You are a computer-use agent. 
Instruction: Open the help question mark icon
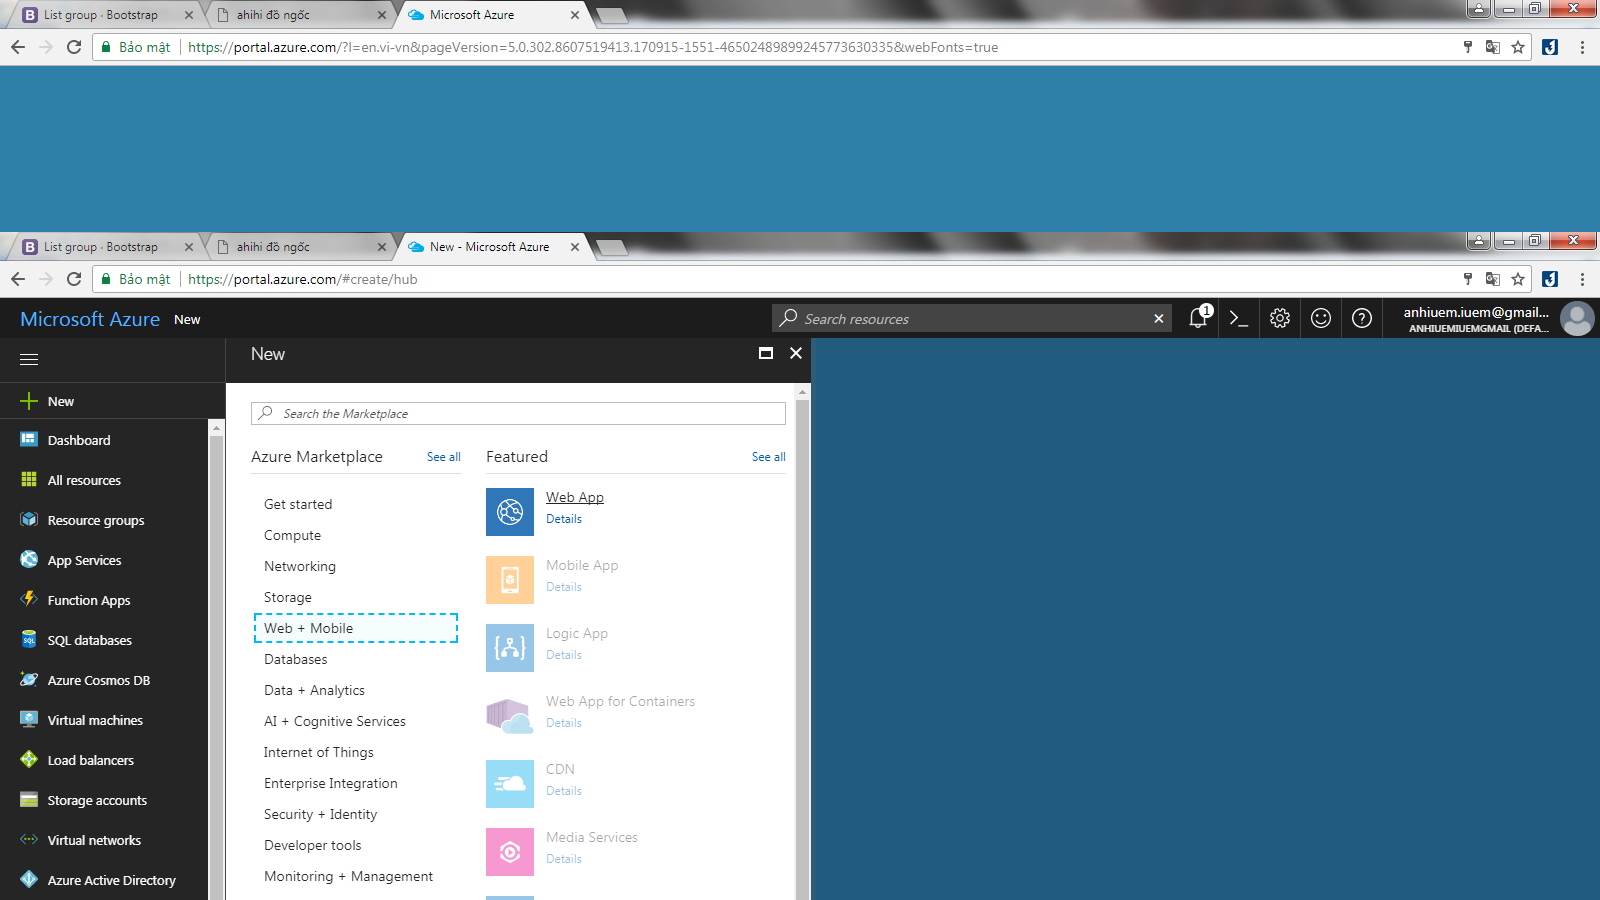(1362, 318)
